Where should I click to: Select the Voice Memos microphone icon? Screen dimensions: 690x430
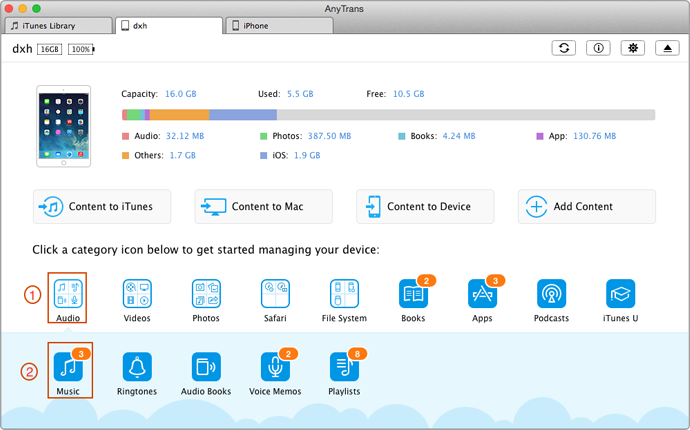(x=275, y=367)
